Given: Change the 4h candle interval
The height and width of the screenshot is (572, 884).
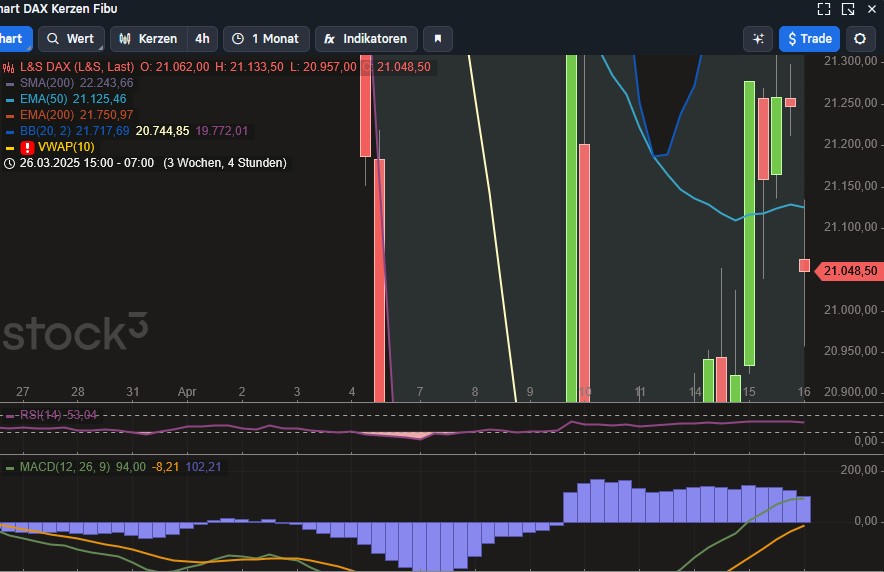Looking at the screenshot, I should click(x=202, y=39).
